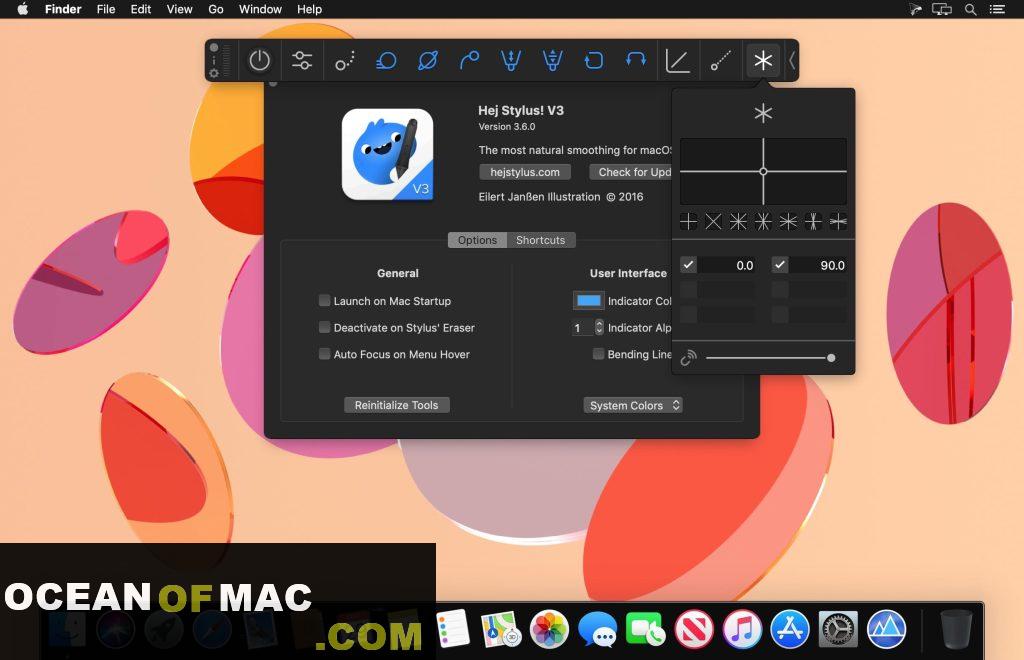Enable Launch on Mac Startup
This screenshot has height=660, width=1024.
[324, 300]
